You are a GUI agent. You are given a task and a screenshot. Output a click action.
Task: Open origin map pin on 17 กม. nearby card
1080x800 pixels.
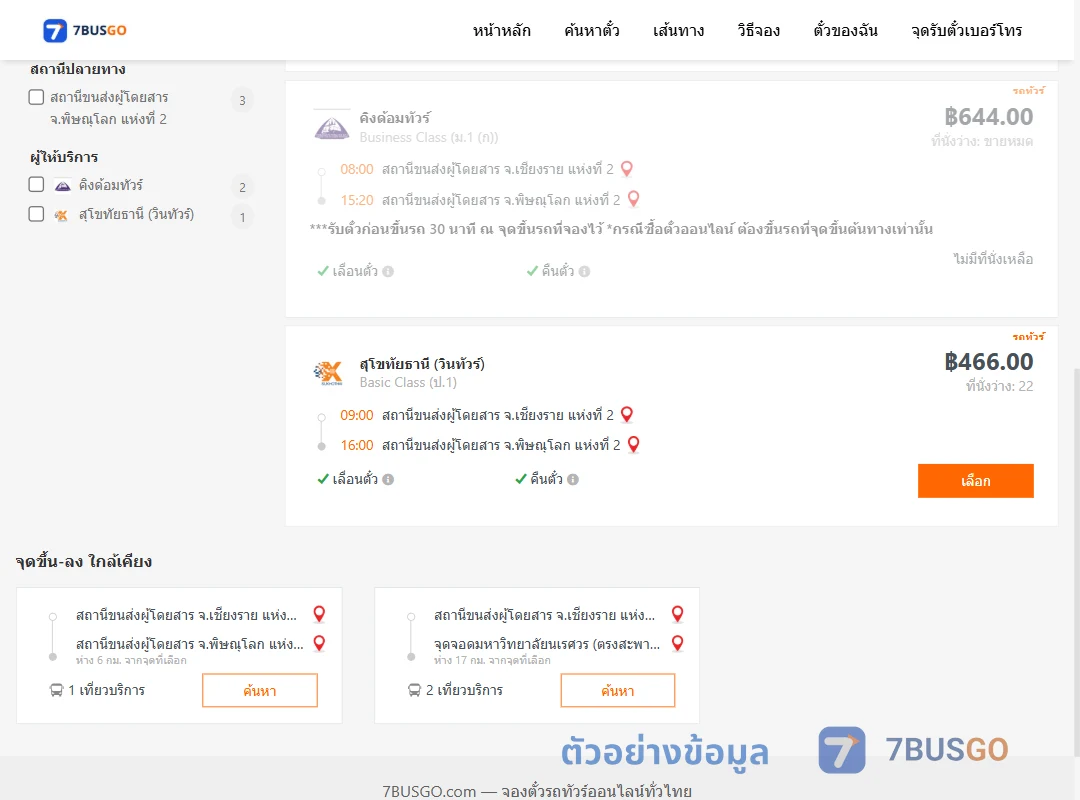tap(678, 614)
